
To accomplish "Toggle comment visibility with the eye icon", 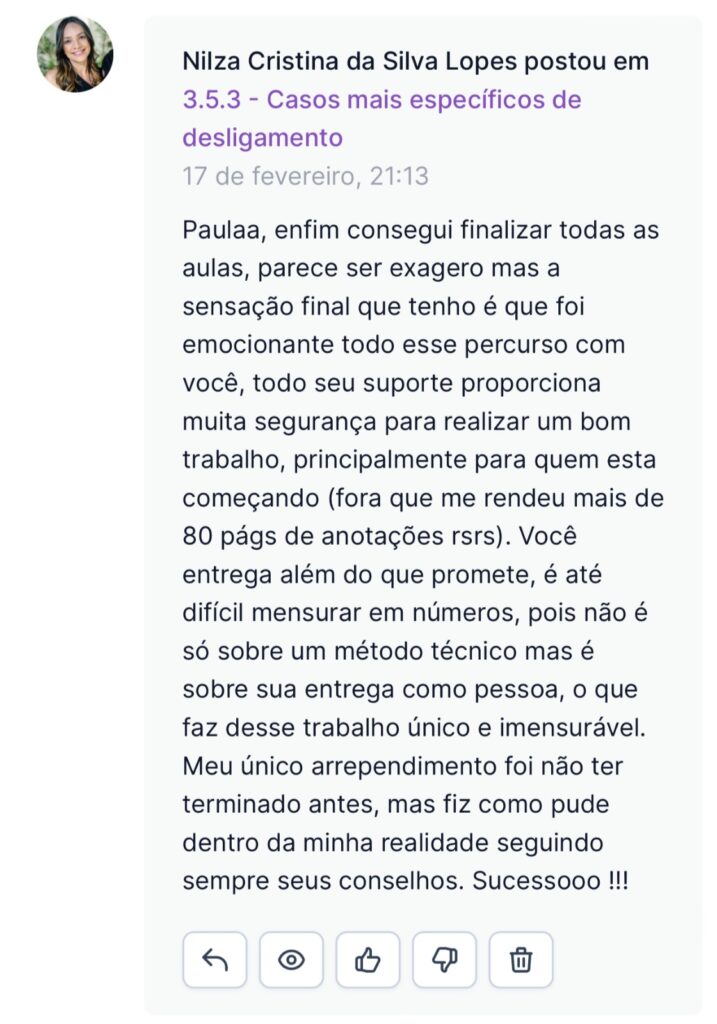I will (291, 960).
